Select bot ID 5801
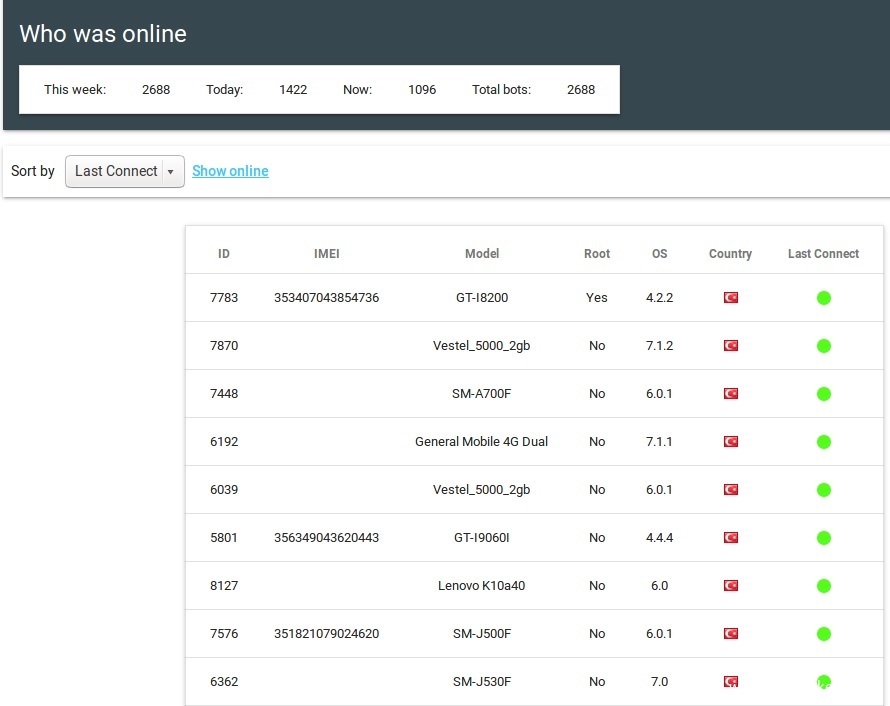The height and width of the screenshot is (706, 890). point(224,537)
